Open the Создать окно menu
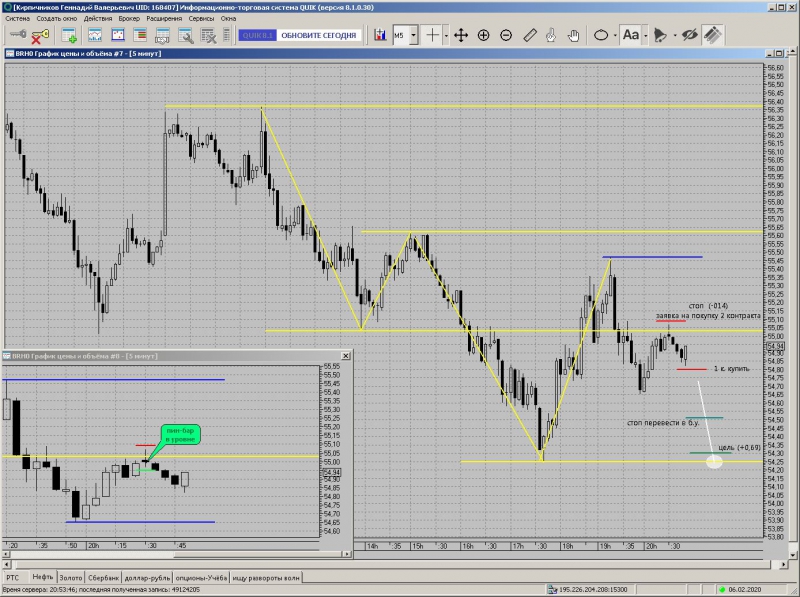 (57, 18)
